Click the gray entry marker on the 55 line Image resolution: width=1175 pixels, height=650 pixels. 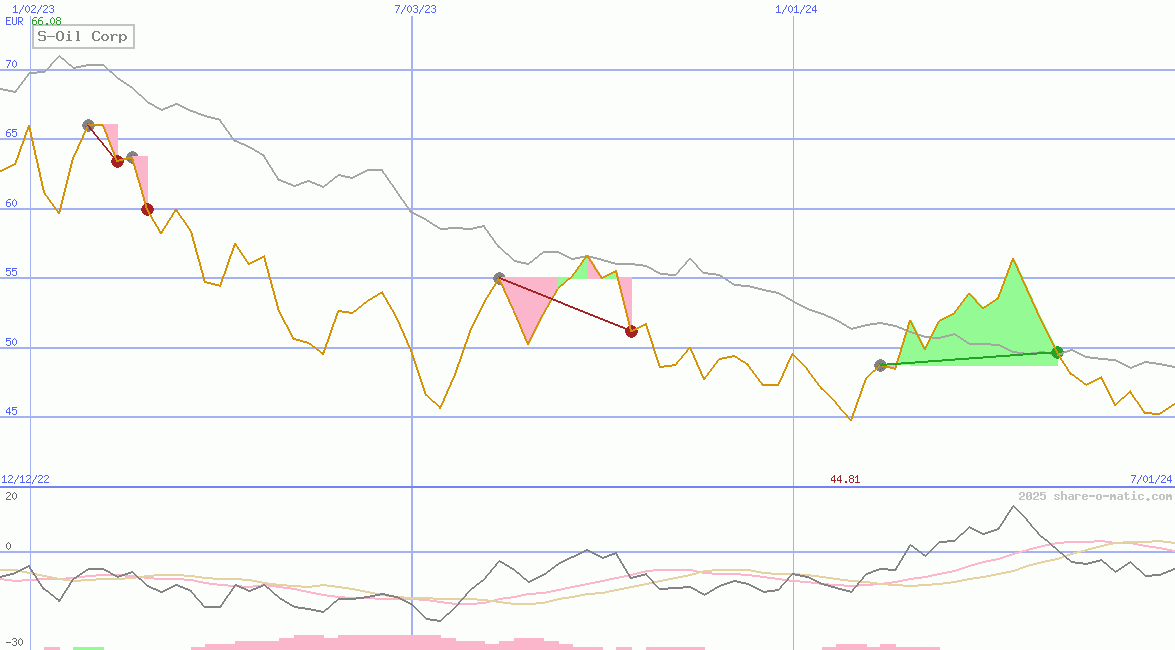point(499,278)
